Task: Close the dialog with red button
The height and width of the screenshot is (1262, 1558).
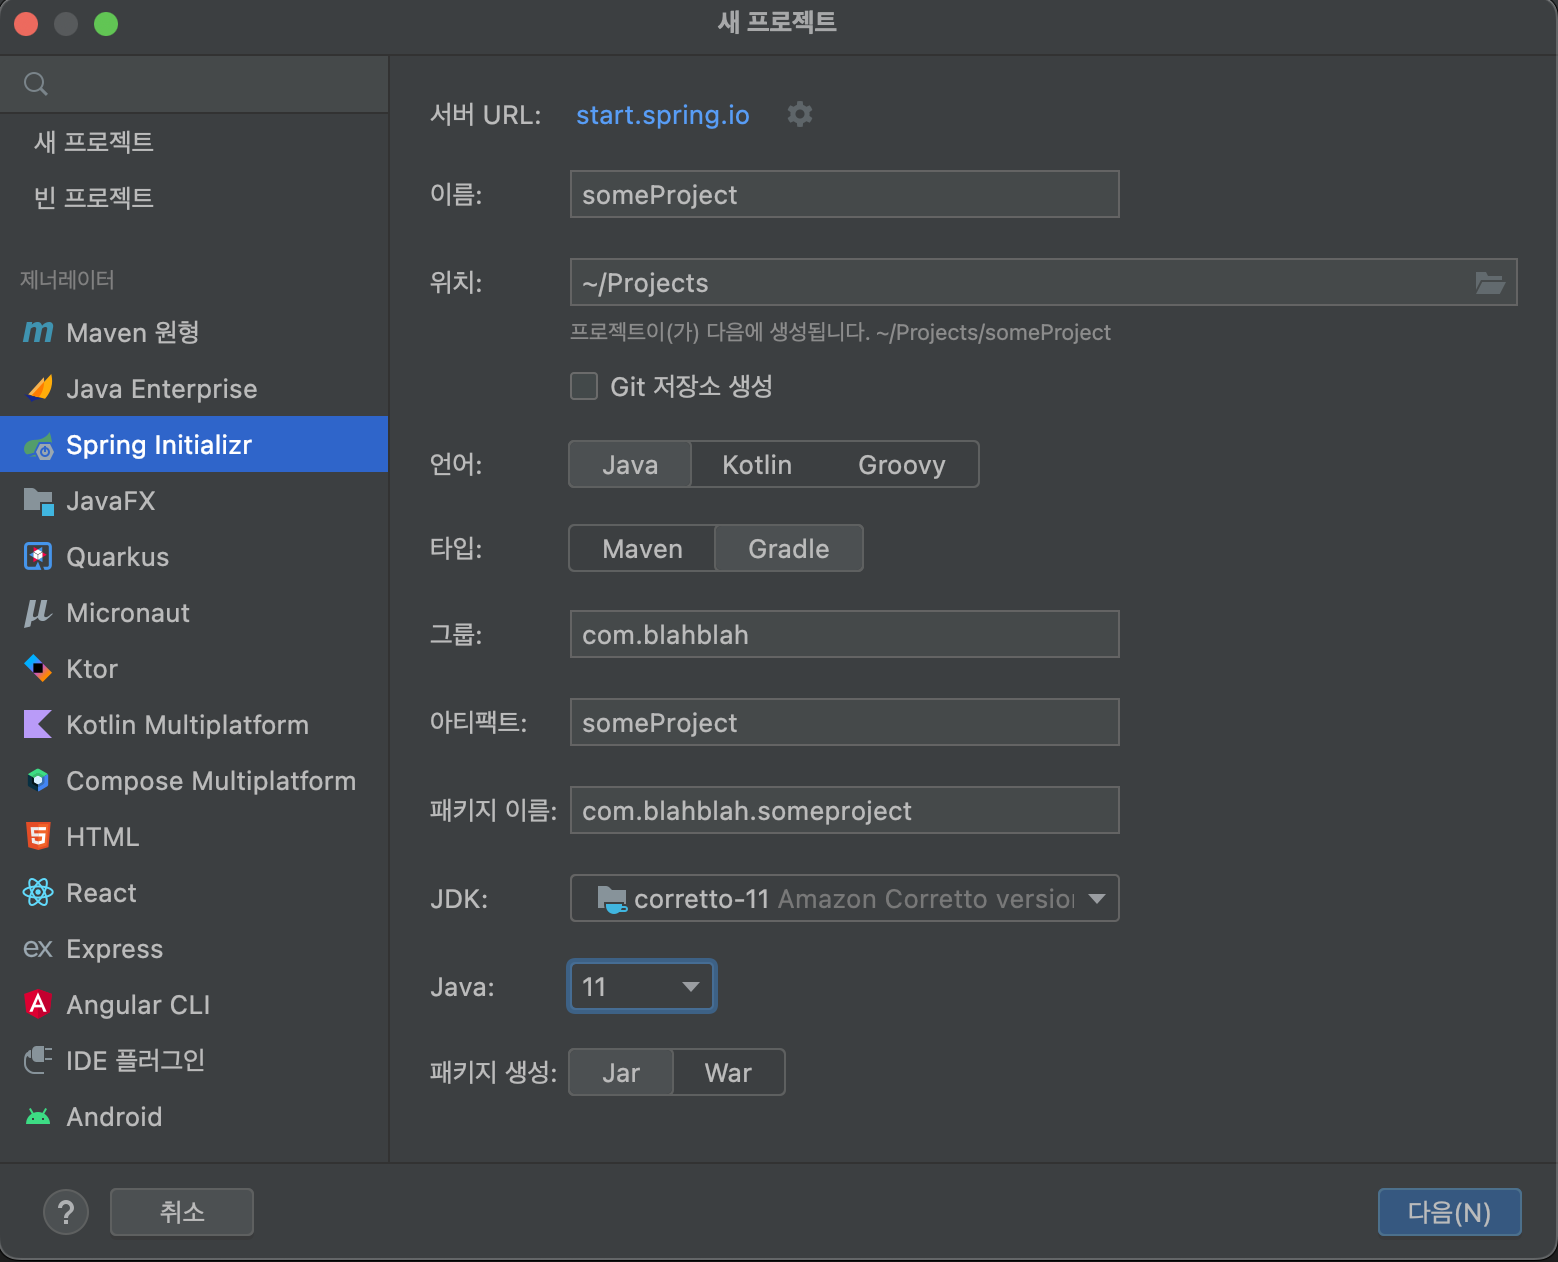Action: [26, 24]
